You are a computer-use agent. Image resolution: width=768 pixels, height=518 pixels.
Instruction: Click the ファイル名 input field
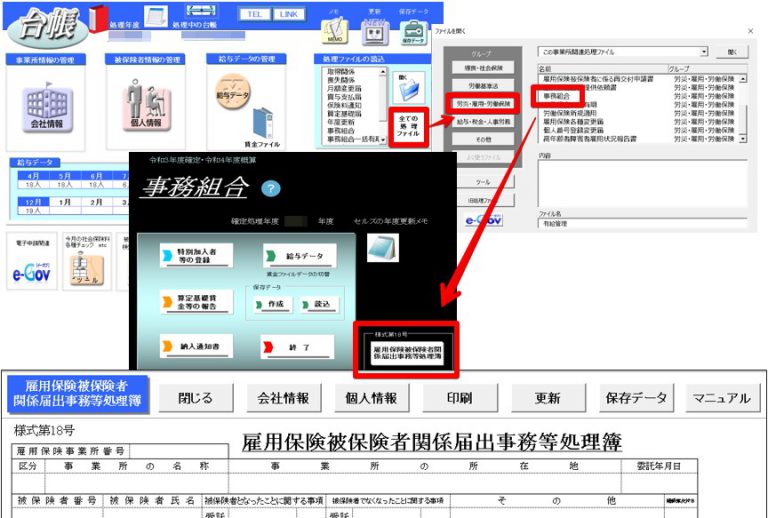(643, 223)
